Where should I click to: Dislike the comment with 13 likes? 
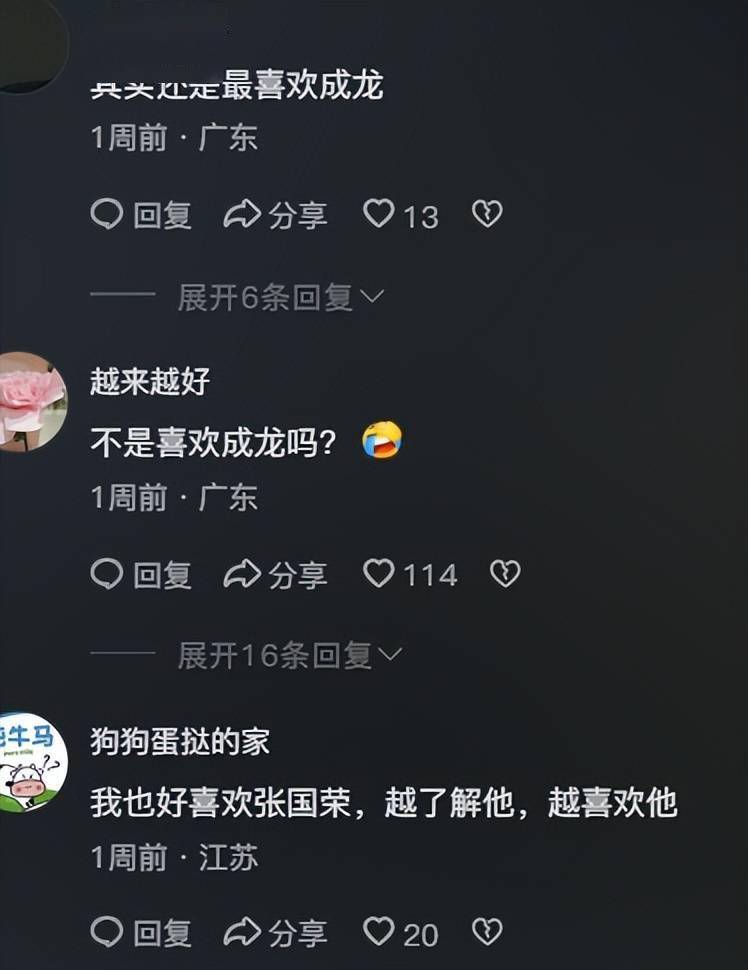pos(487,214)
